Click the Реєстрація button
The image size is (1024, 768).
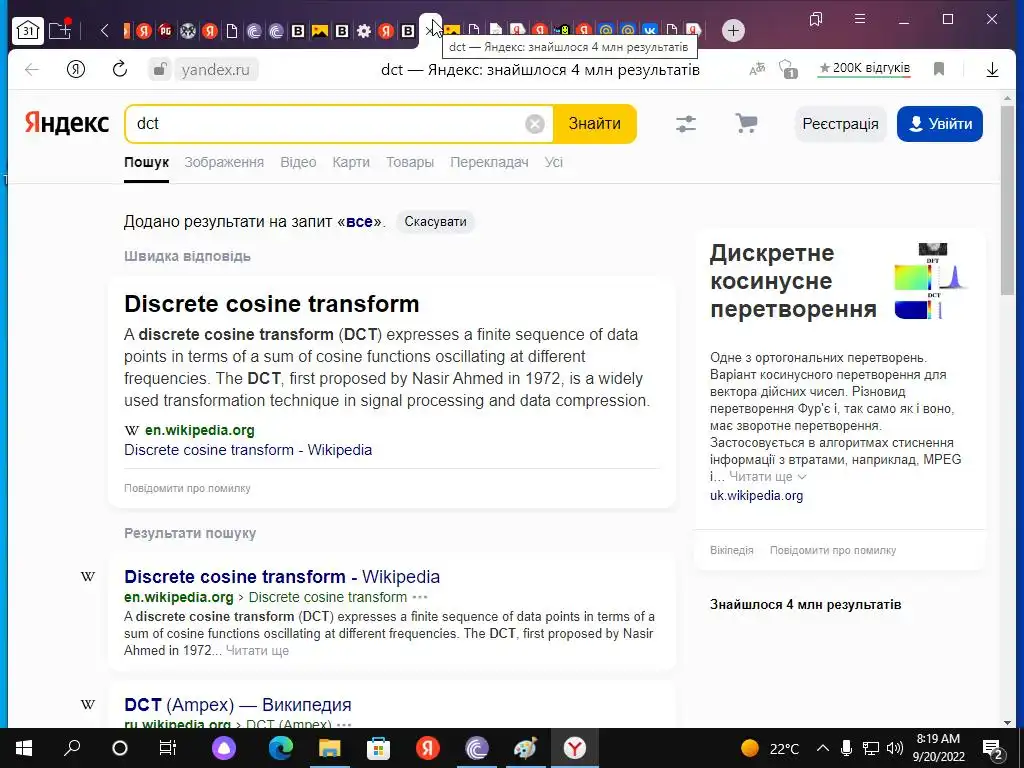840,124
